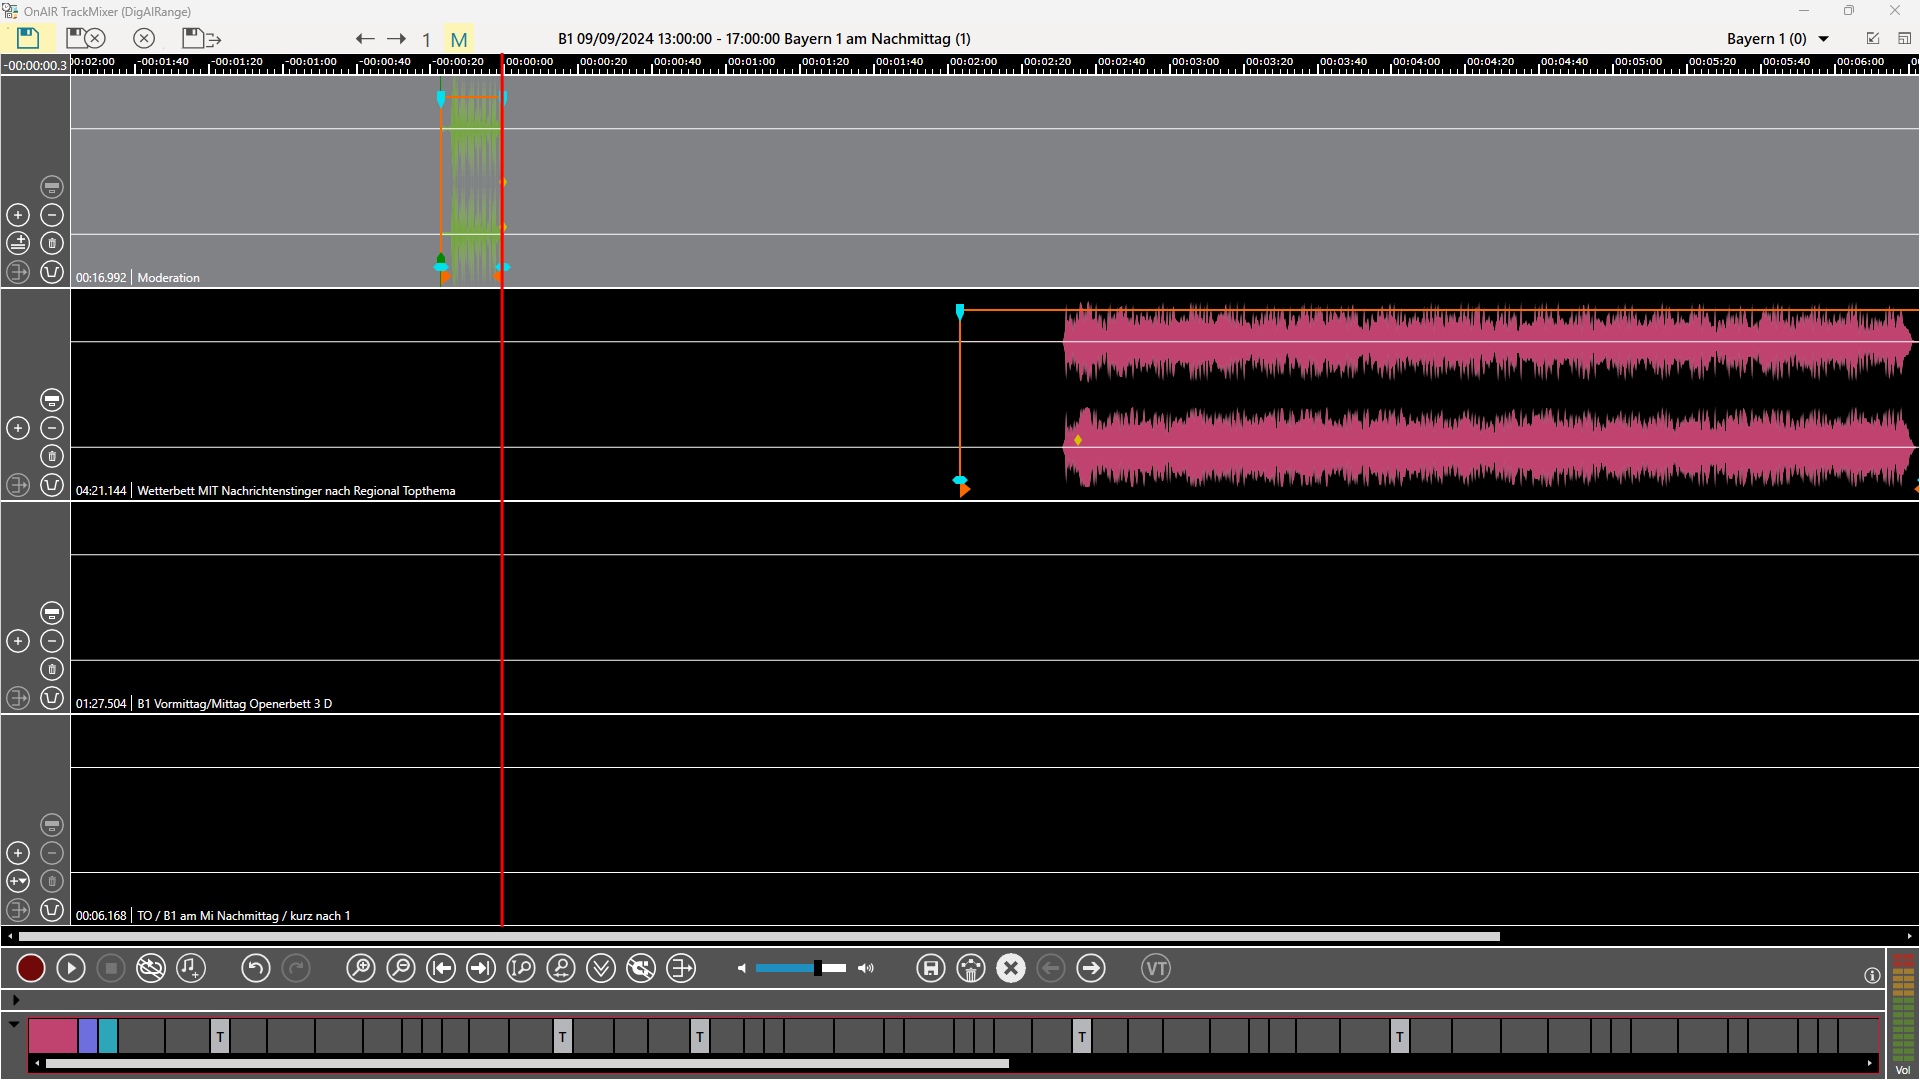Screen dimensions: 1920x1080
Task: Zoom out the timeline with the minus magnifier
Action: click(401, 968)
